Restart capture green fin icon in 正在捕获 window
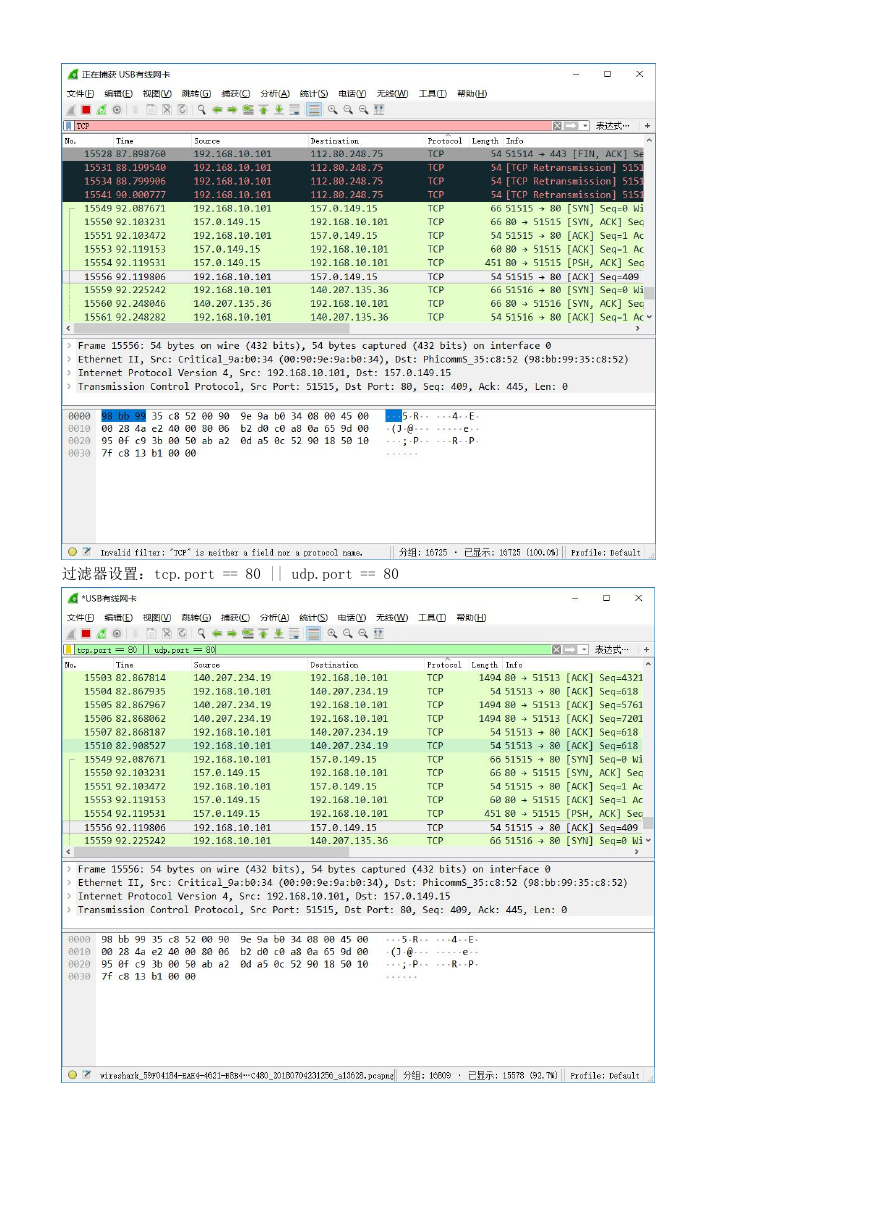The height and width of the screenshot is (1228, 869). tap(100, 109)
